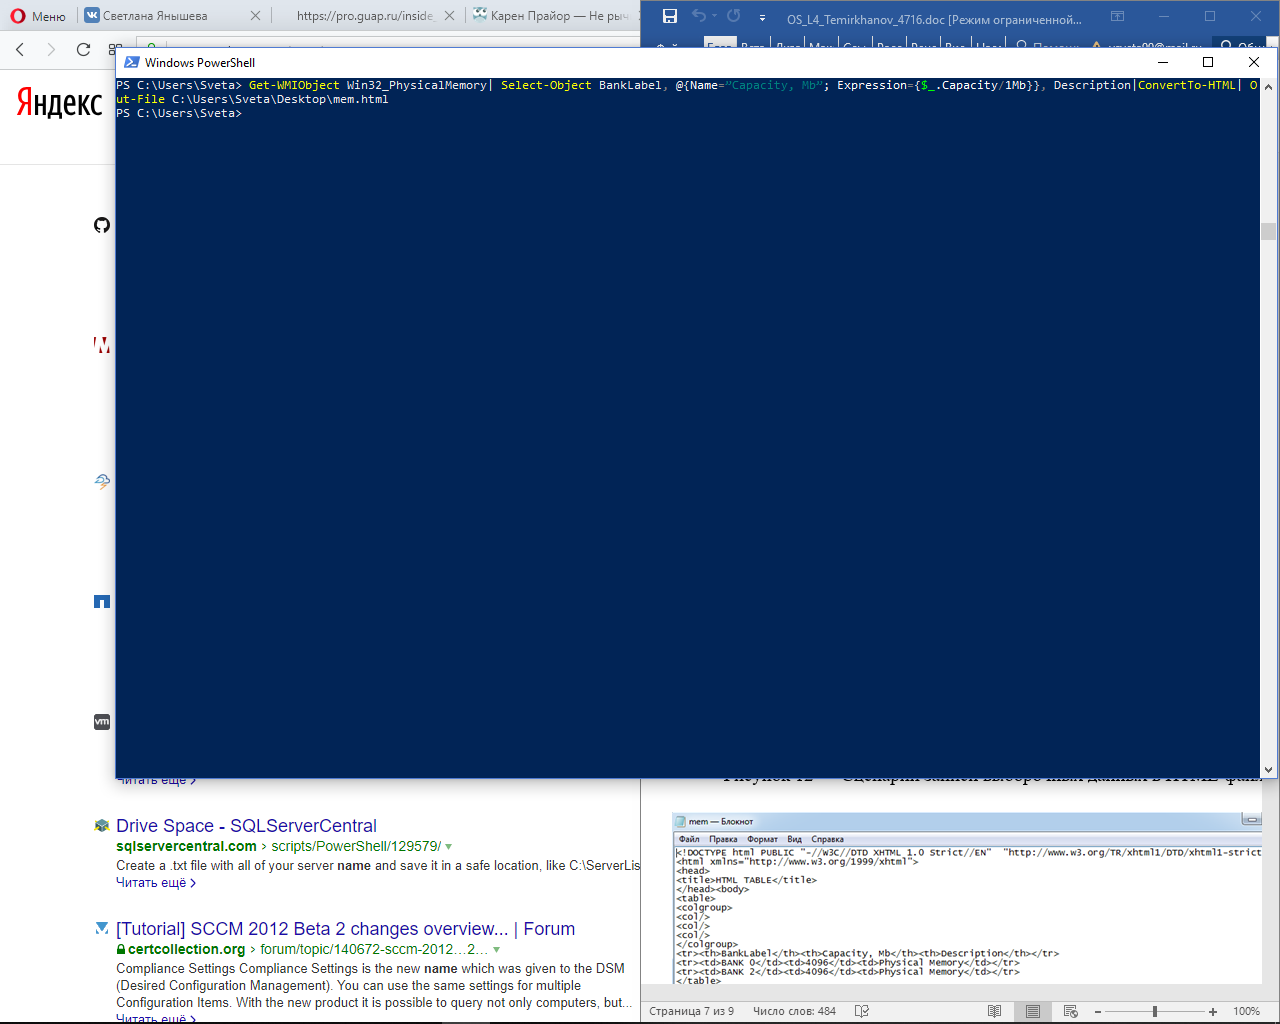
Task: Zoom in with the plus button in Word
Action: (x=1213, y=1011)
